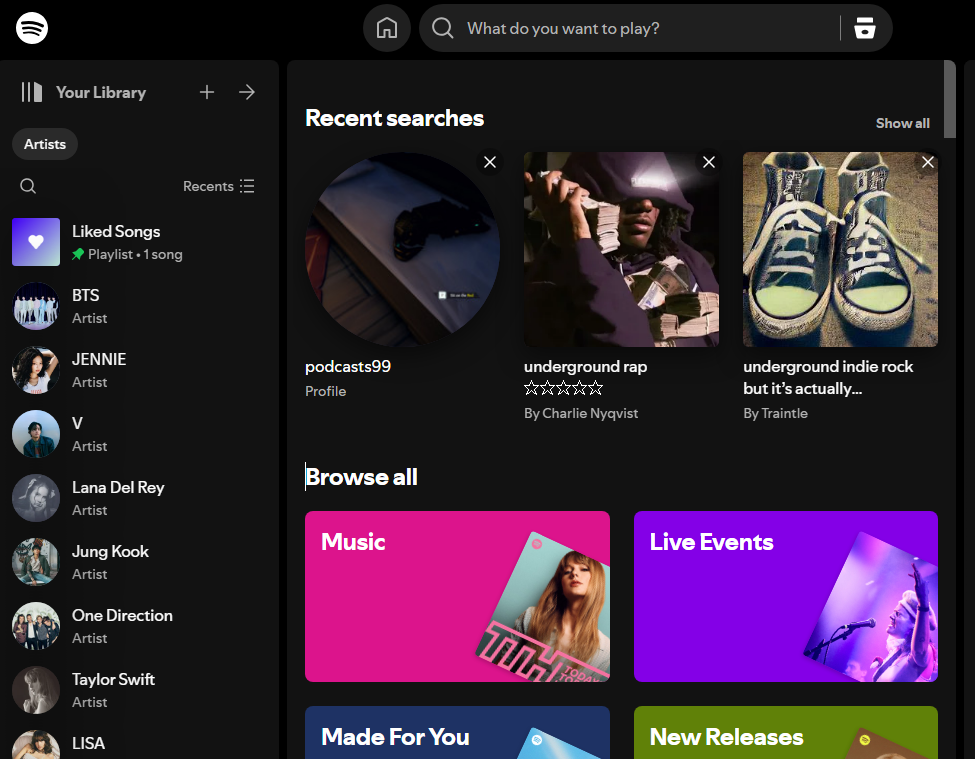Open Lana Del Rey artist page
975x759 pixels.
click(139, 498)
